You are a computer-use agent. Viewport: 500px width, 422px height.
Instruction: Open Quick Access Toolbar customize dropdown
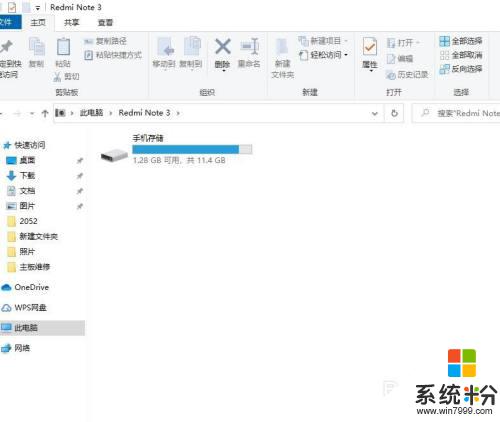[x=38, y=8]
